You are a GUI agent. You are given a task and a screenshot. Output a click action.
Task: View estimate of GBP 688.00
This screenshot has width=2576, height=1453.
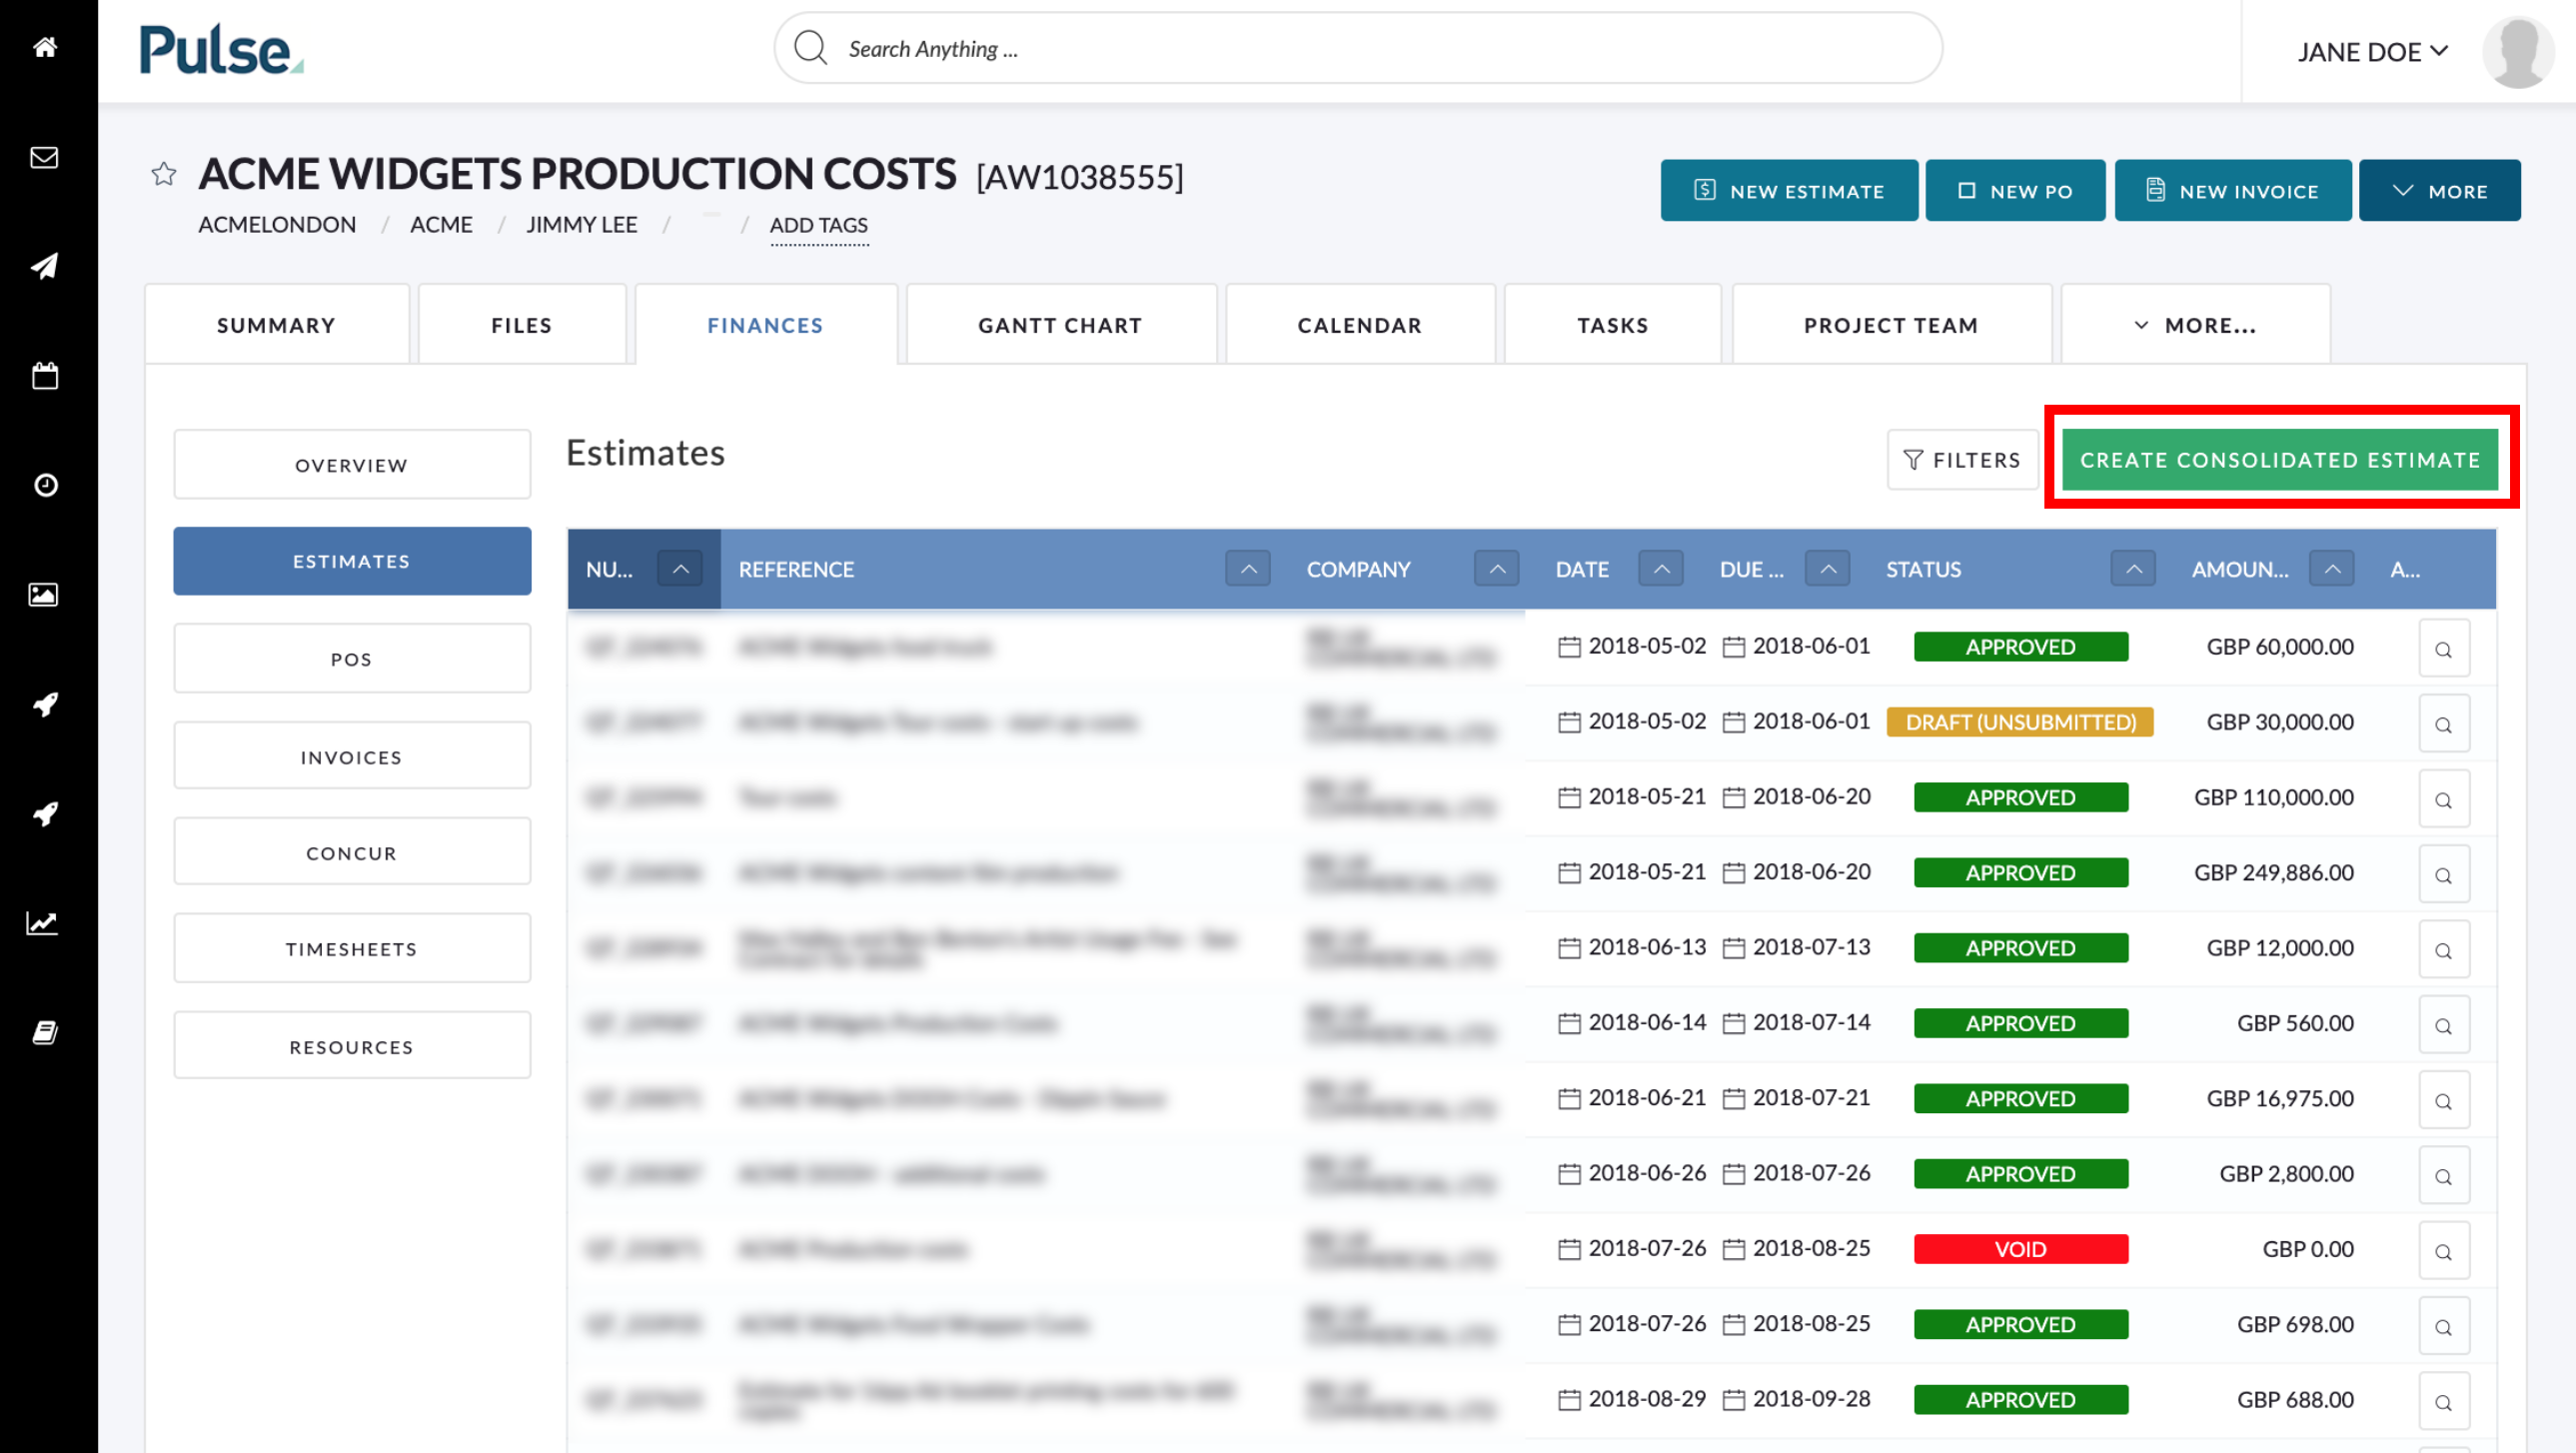[x=2443, y=1401]
